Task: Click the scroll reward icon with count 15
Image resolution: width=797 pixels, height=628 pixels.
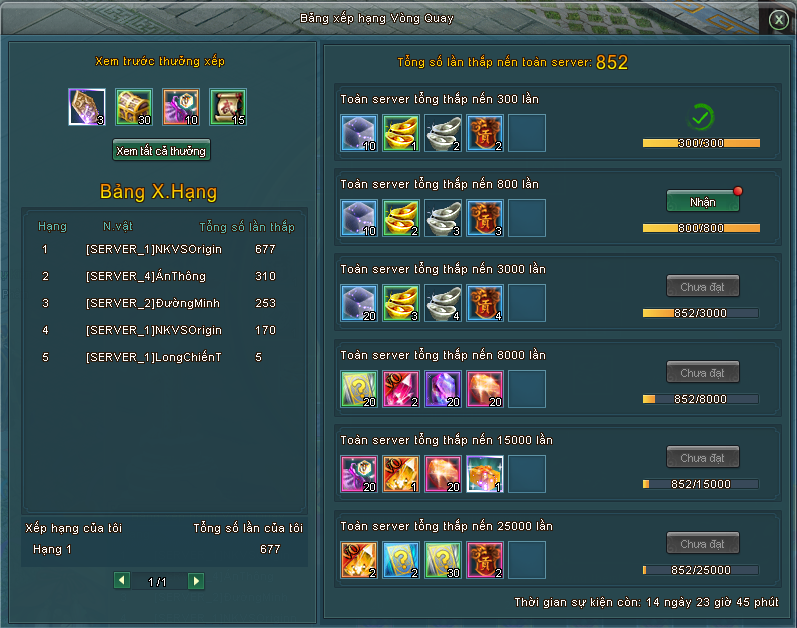Action: [x=228, y=107]
